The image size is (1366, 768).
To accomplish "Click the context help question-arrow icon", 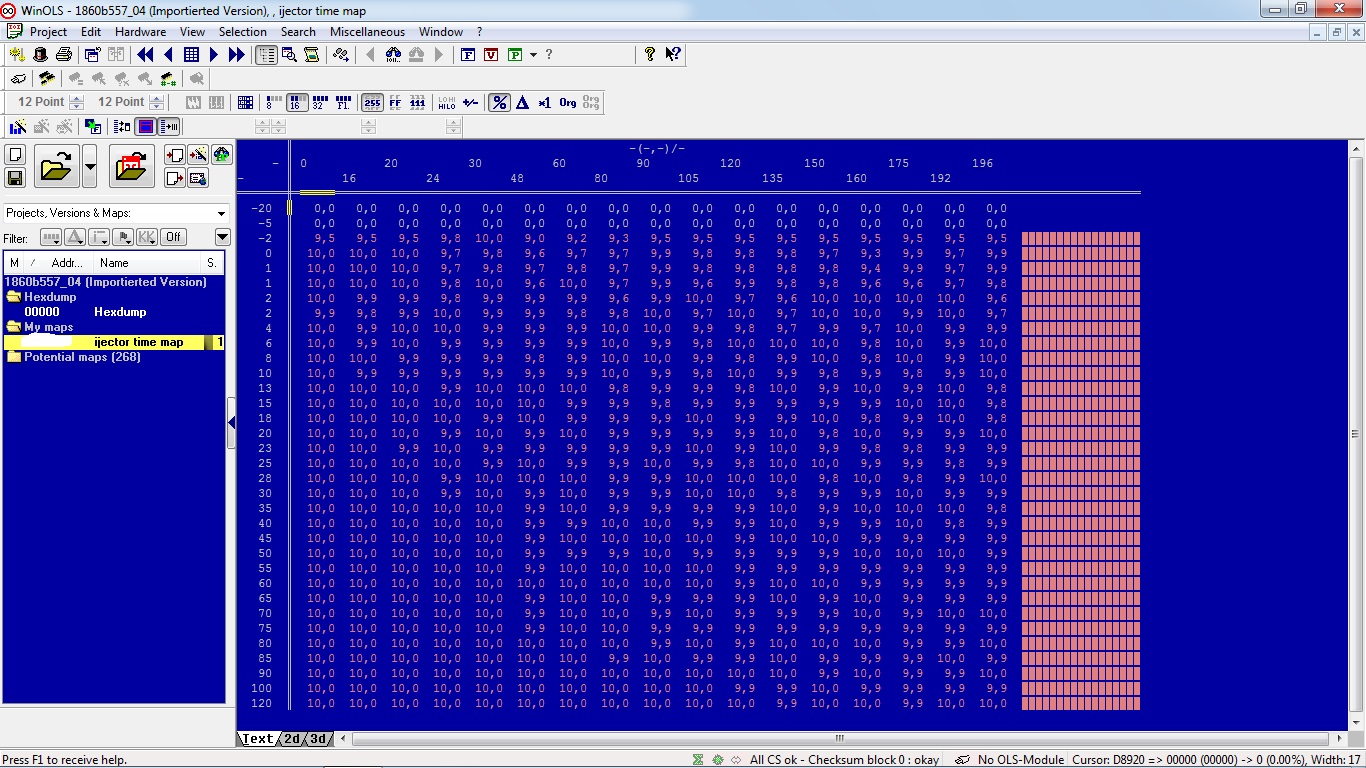I will (673, 55).
